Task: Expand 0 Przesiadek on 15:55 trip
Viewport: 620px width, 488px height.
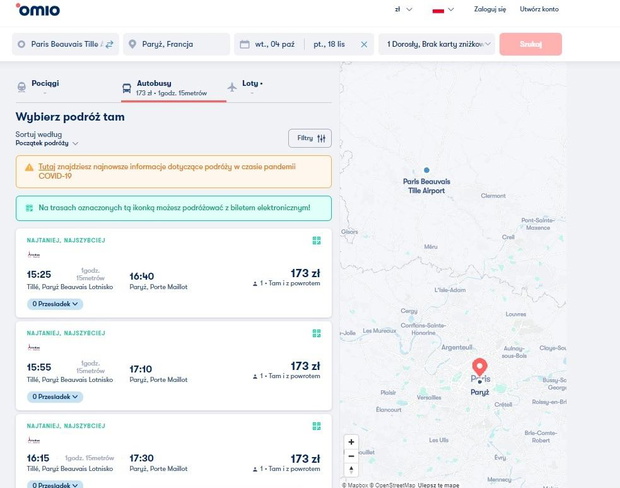Action: point(55,397)
